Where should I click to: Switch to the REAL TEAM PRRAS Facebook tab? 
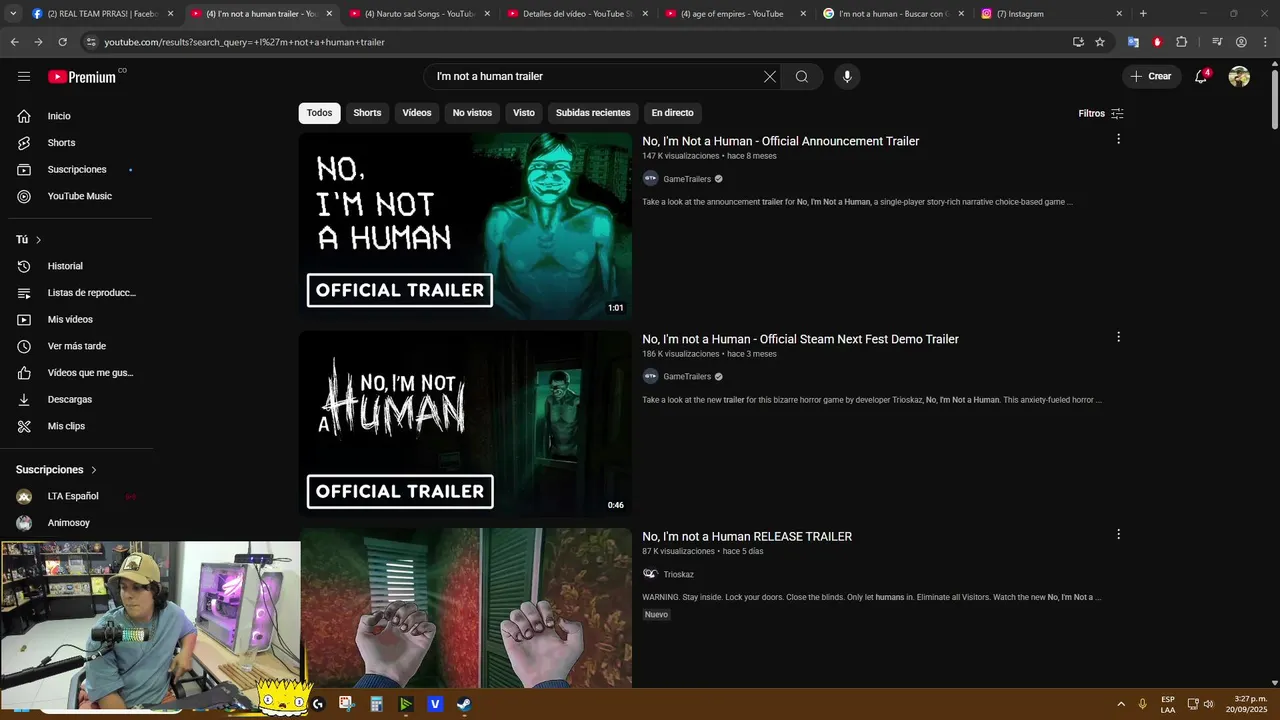click(102, 14)
